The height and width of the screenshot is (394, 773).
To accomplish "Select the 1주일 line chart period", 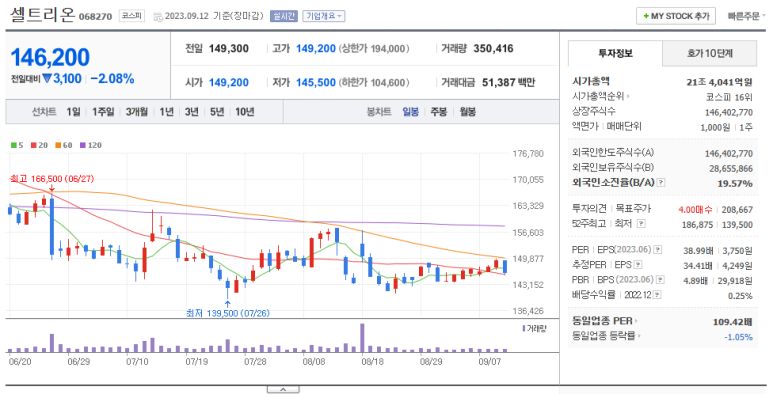I will pos(103,112).
